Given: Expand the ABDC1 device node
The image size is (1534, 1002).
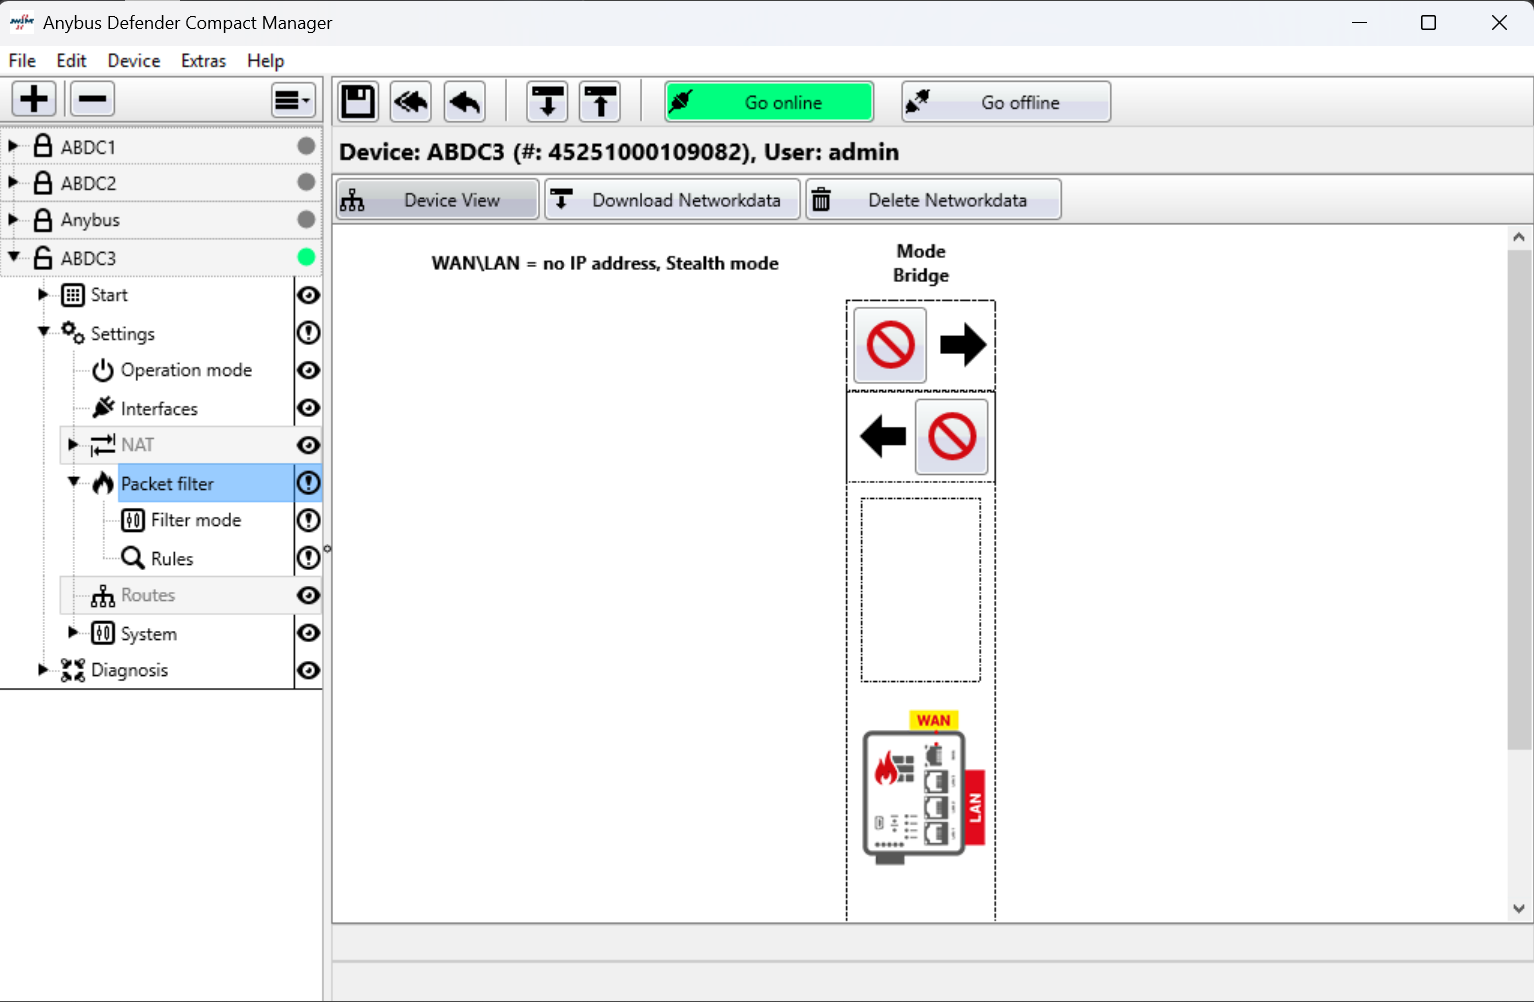Looking at the screenshot, I should point(13,146).
